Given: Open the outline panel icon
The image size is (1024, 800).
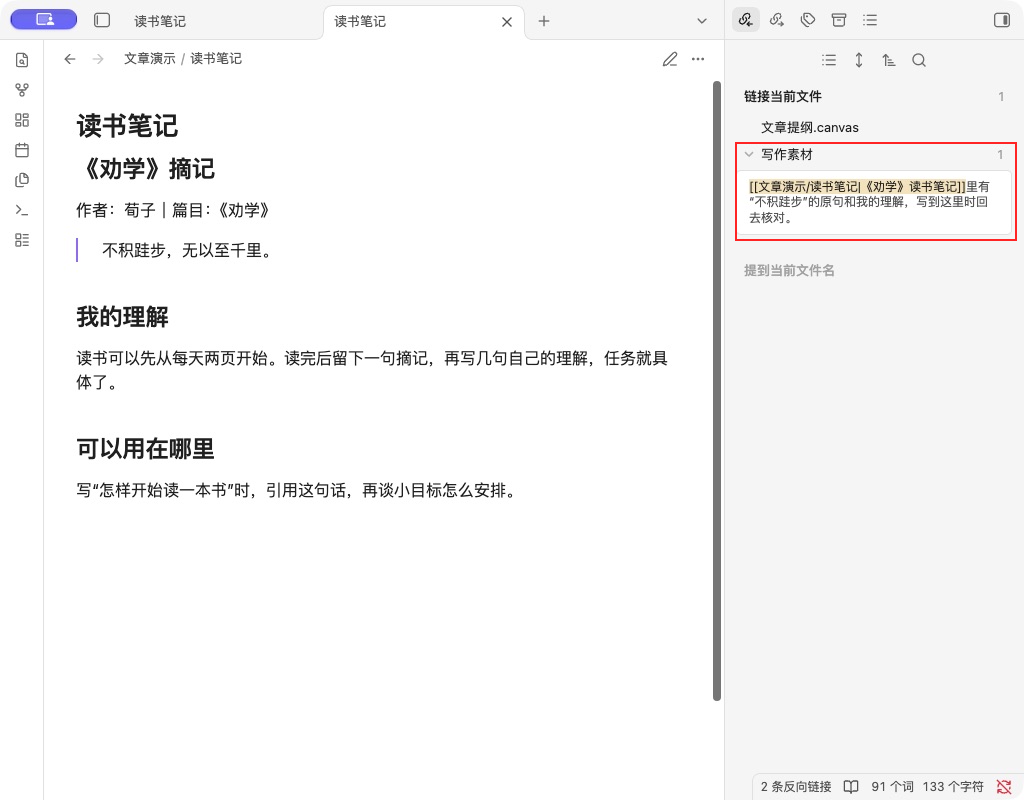Looking at the screenshot, I should click(x=870, y=20).
